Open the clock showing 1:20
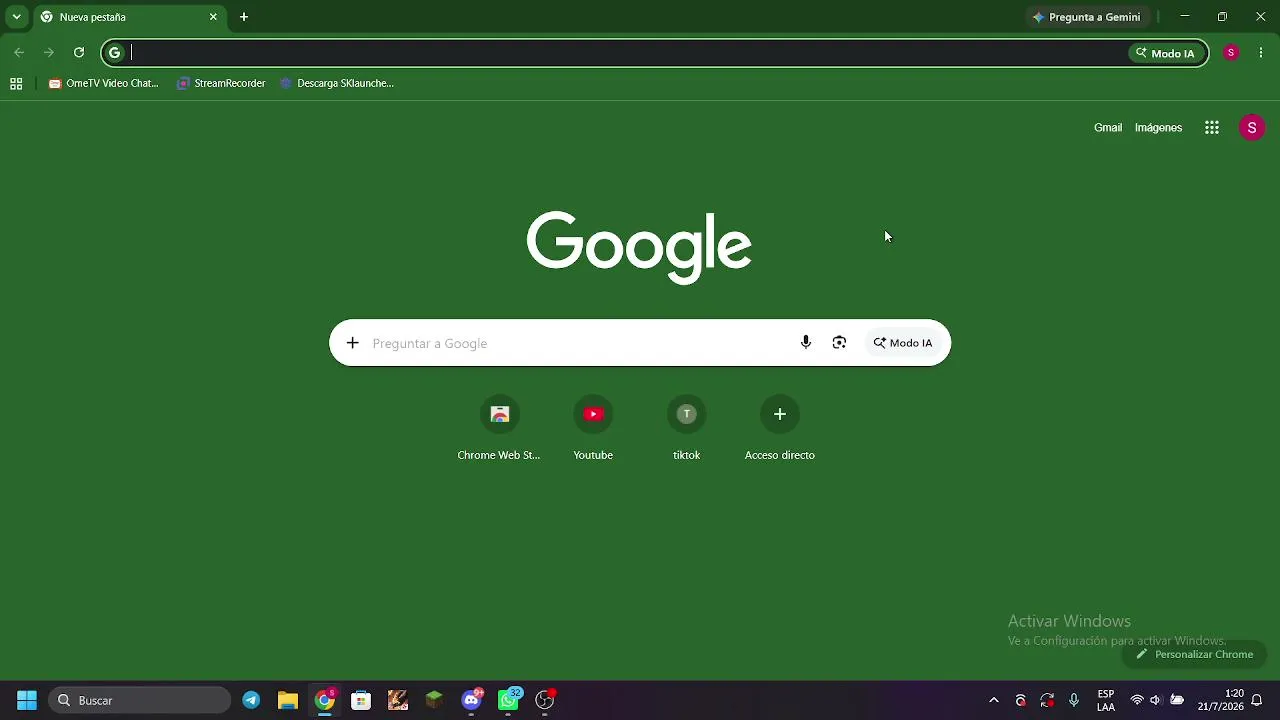The height and width of the screenshot is (720, 1280). click(x=1221, y=701)
